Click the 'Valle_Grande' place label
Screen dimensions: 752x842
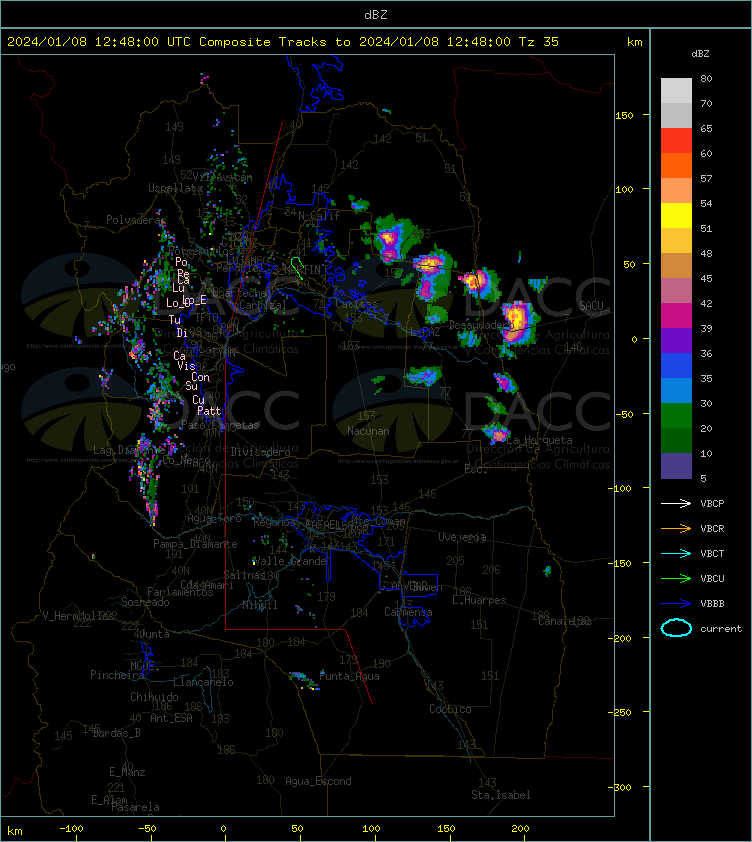[290, 561]
